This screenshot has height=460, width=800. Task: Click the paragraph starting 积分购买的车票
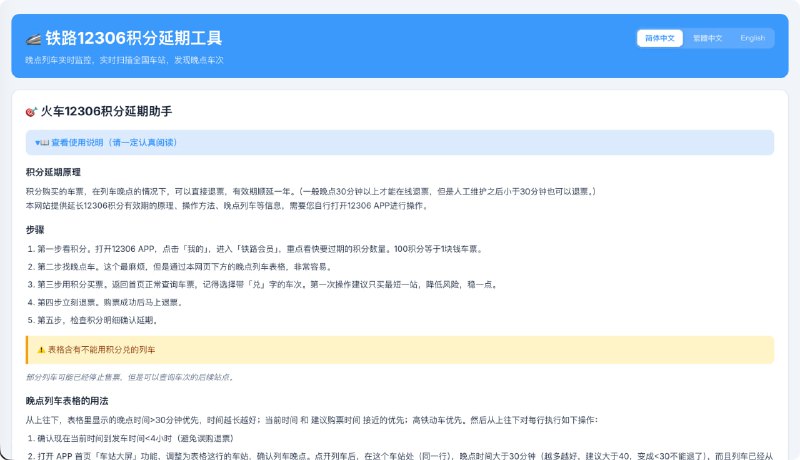311,192
